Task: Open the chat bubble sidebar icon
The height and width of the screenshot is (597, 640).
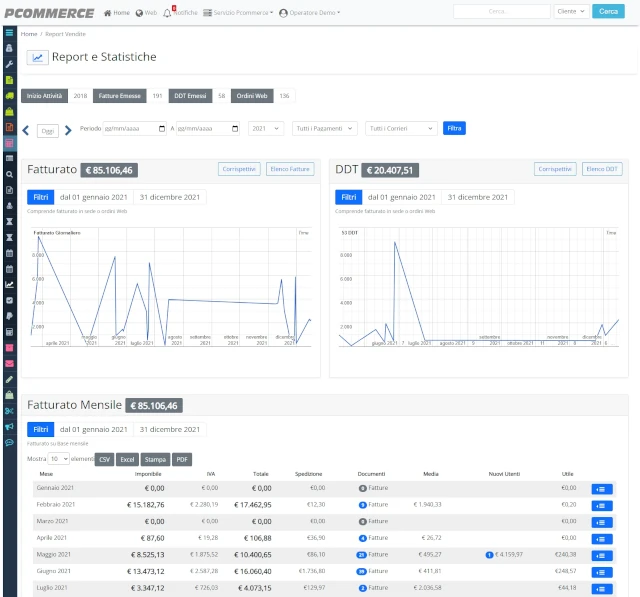Action: pyautogui.click(x=9, y=443)
